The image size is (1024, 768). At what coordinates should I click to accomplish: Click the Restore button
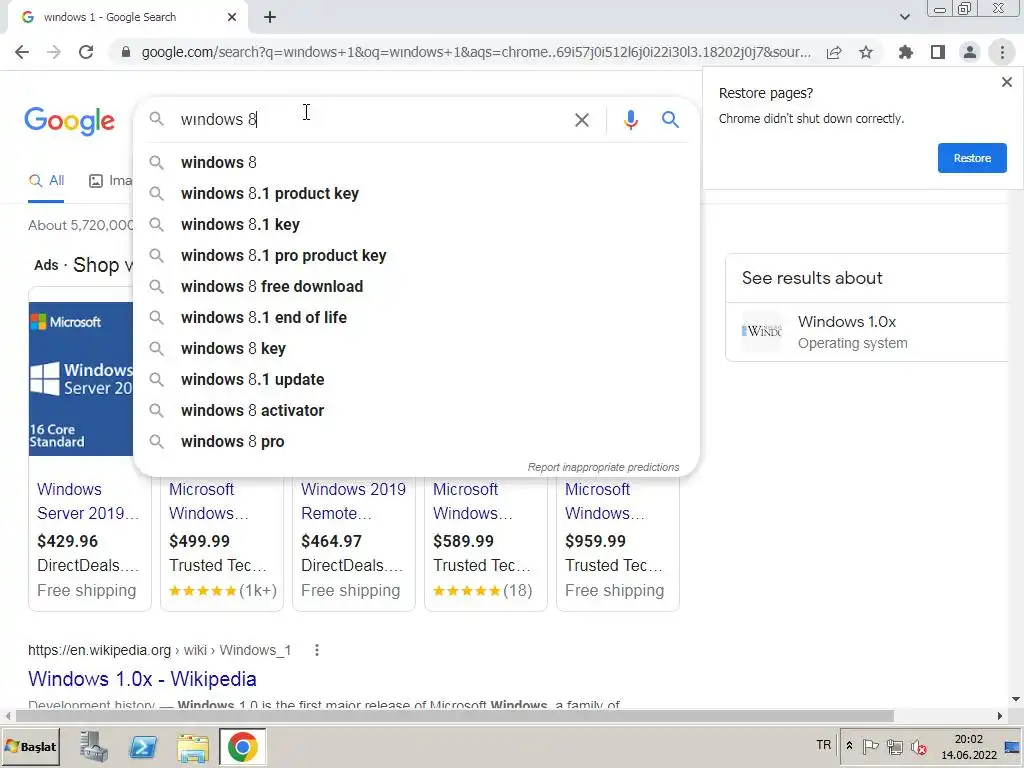(972, 158)
